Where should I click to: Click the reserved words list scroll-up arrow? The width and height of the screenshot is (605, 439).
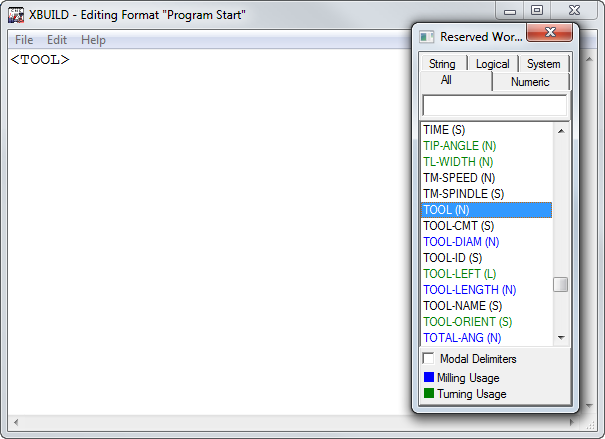[561, 131]
